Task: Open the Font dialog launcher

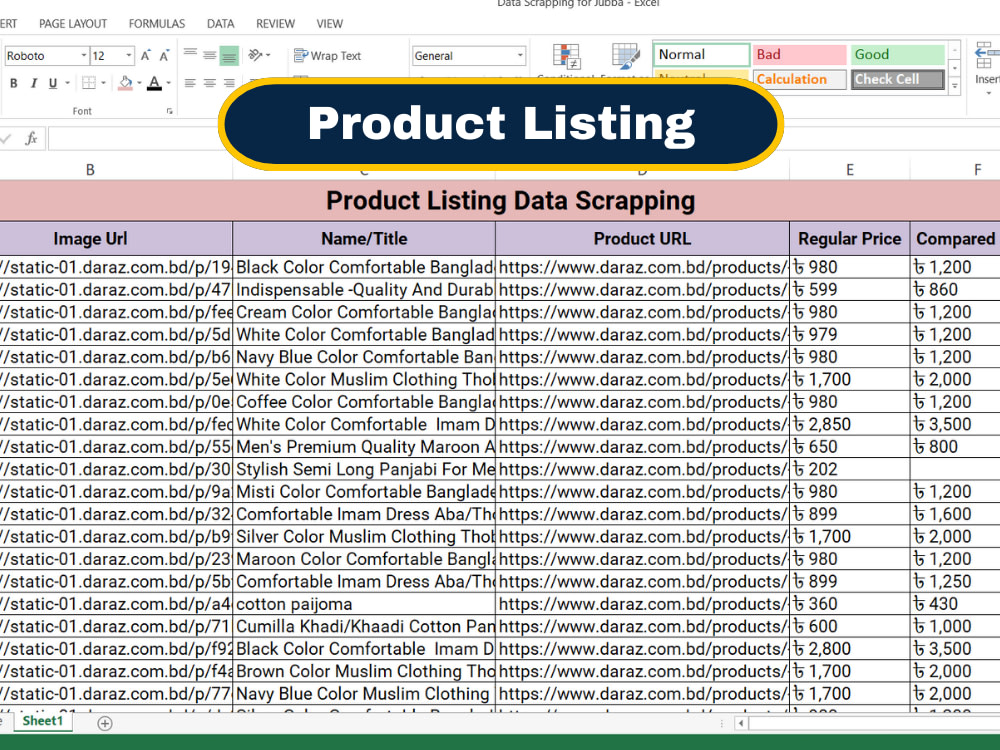Action: pos(170,111)
